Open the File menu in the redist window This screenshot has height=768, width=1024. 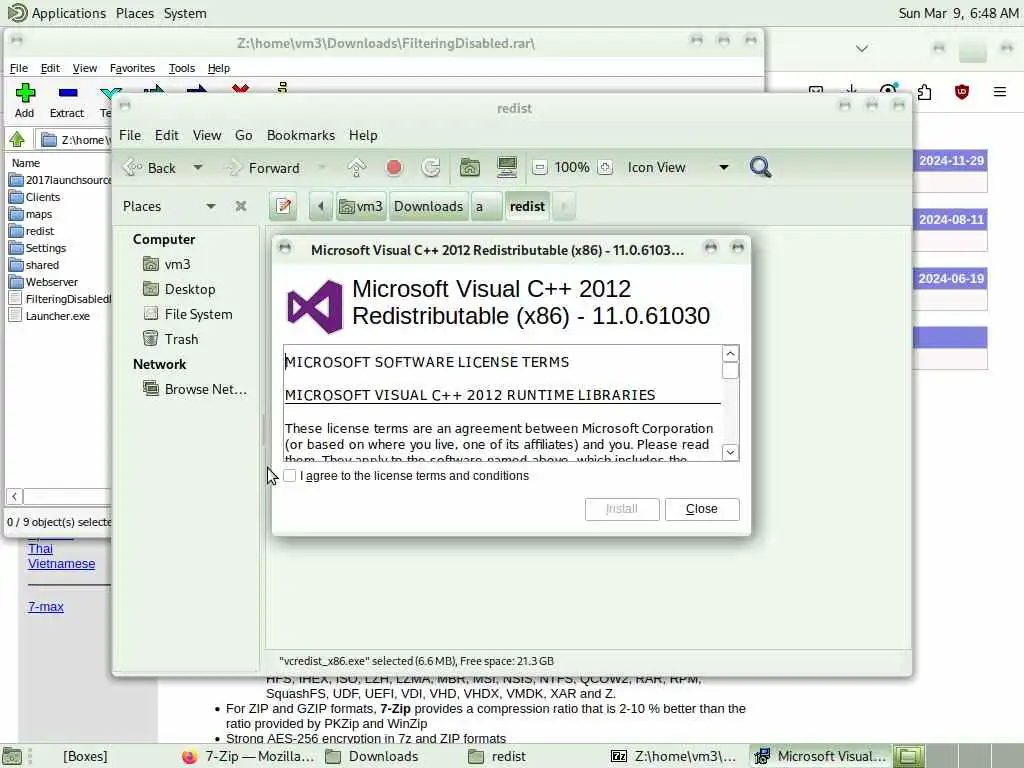tap(130, 135)
